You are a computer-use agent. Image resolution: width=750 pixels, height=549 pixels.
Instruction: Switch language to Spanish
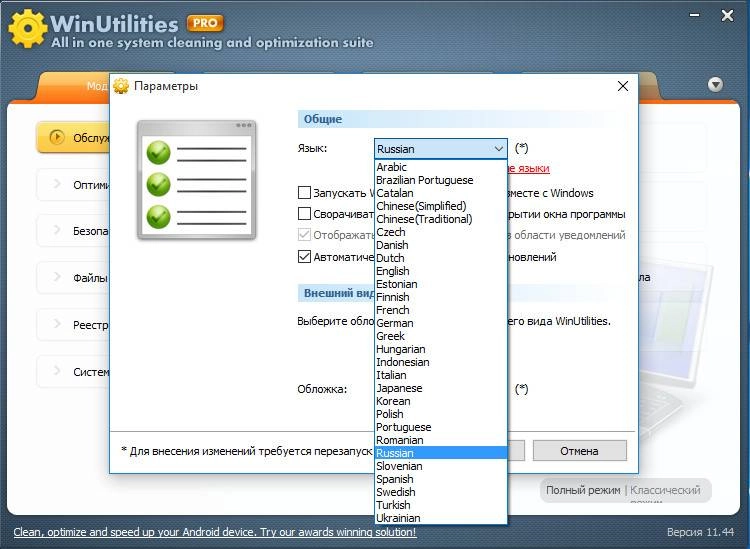coord(441,479)
